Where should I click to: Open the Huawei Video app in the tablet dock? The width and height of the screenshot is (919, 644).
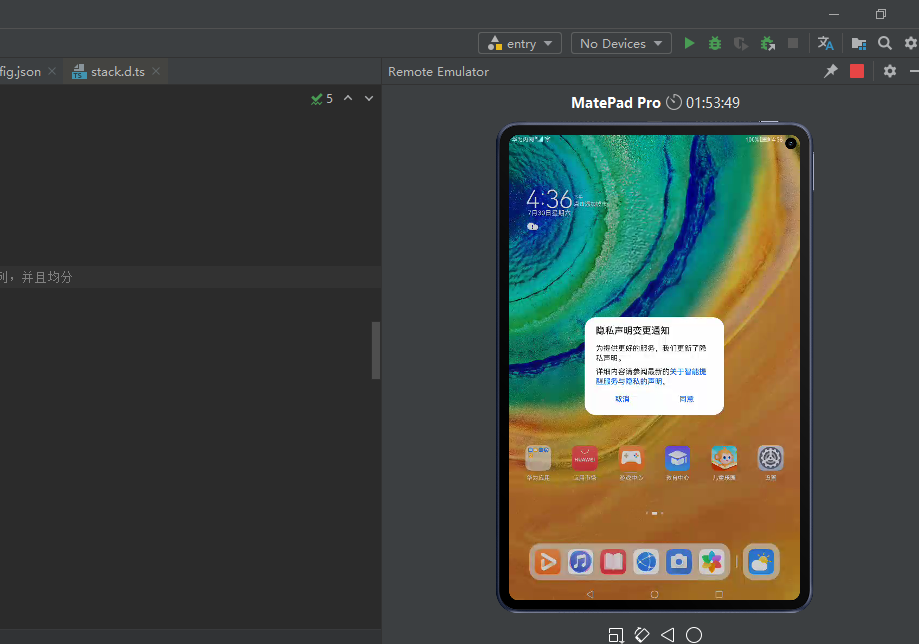(547, 562)
